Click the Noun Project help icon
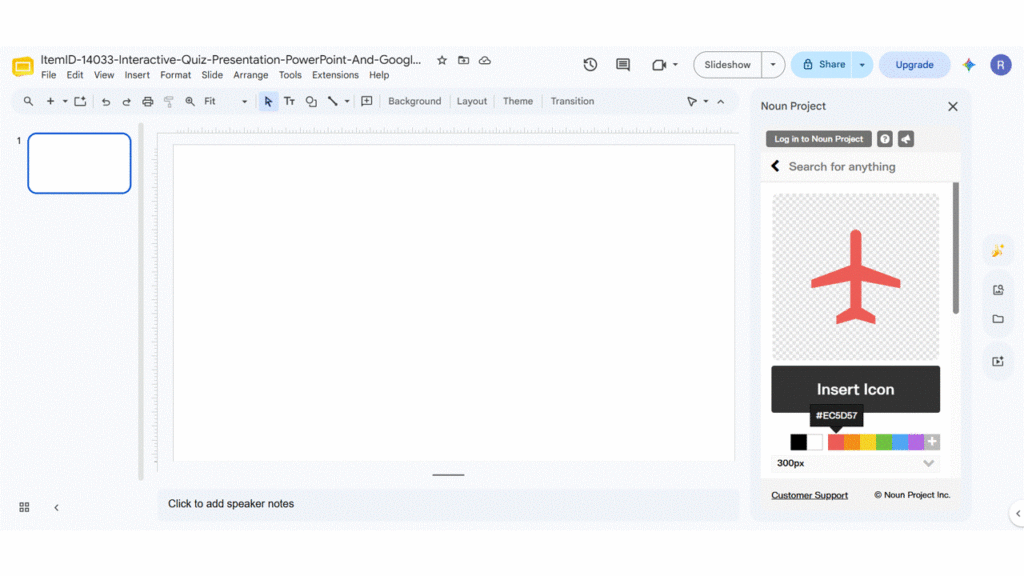 885,138
